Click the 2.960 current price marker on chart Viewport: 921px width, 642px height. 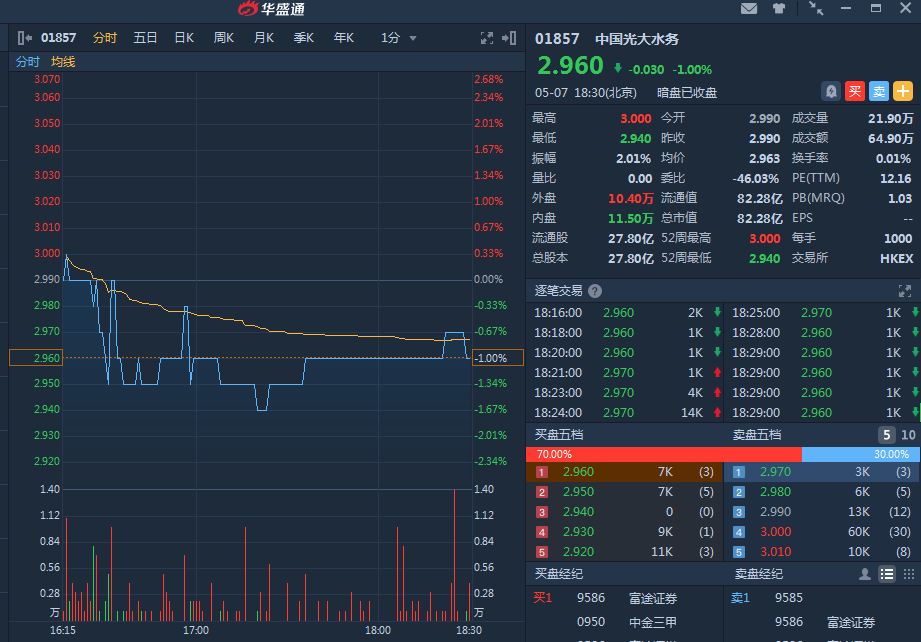click(36, 358)
